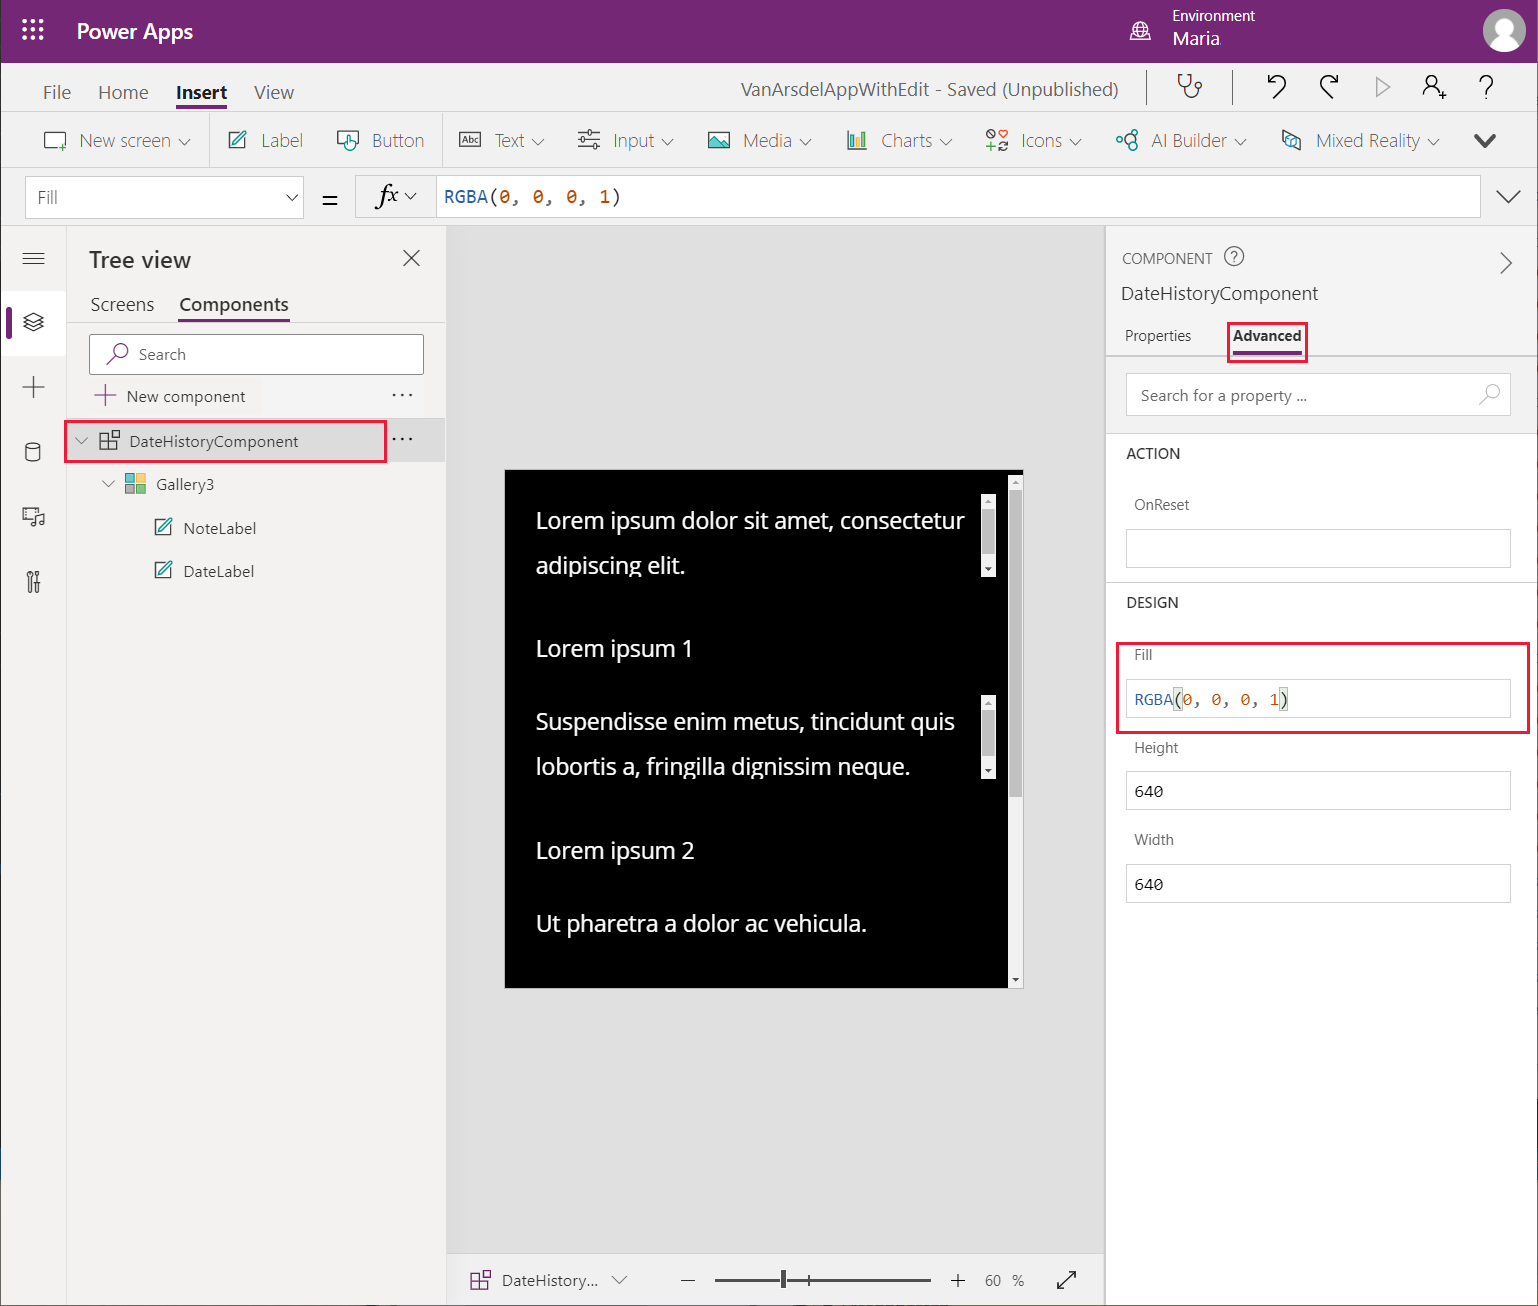Click the Undo arrow
This screenshot has width=1538, height=1306.
(x=1276, y=87)
